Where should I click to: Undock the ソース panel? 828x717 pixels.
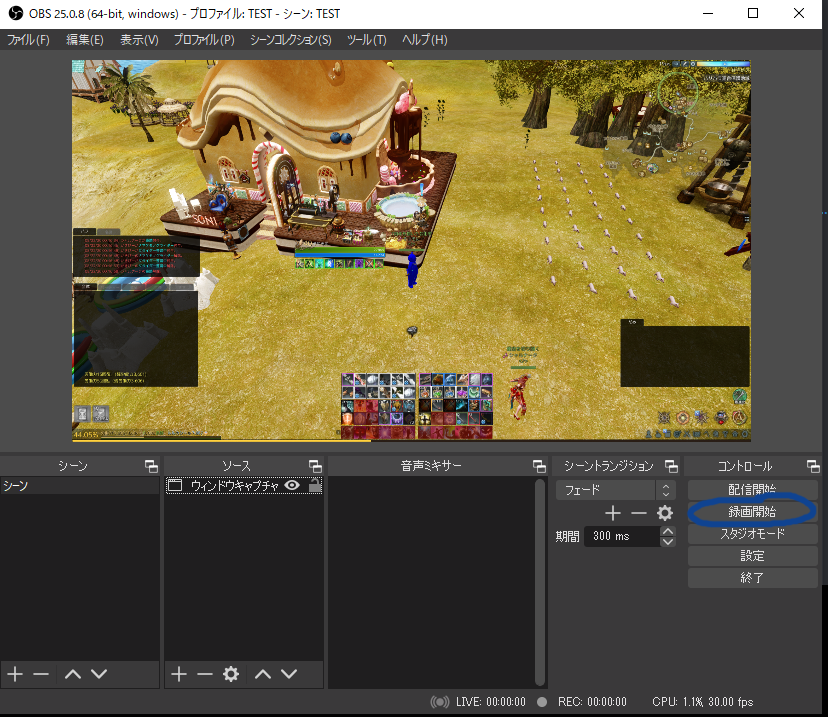point(315,466)
